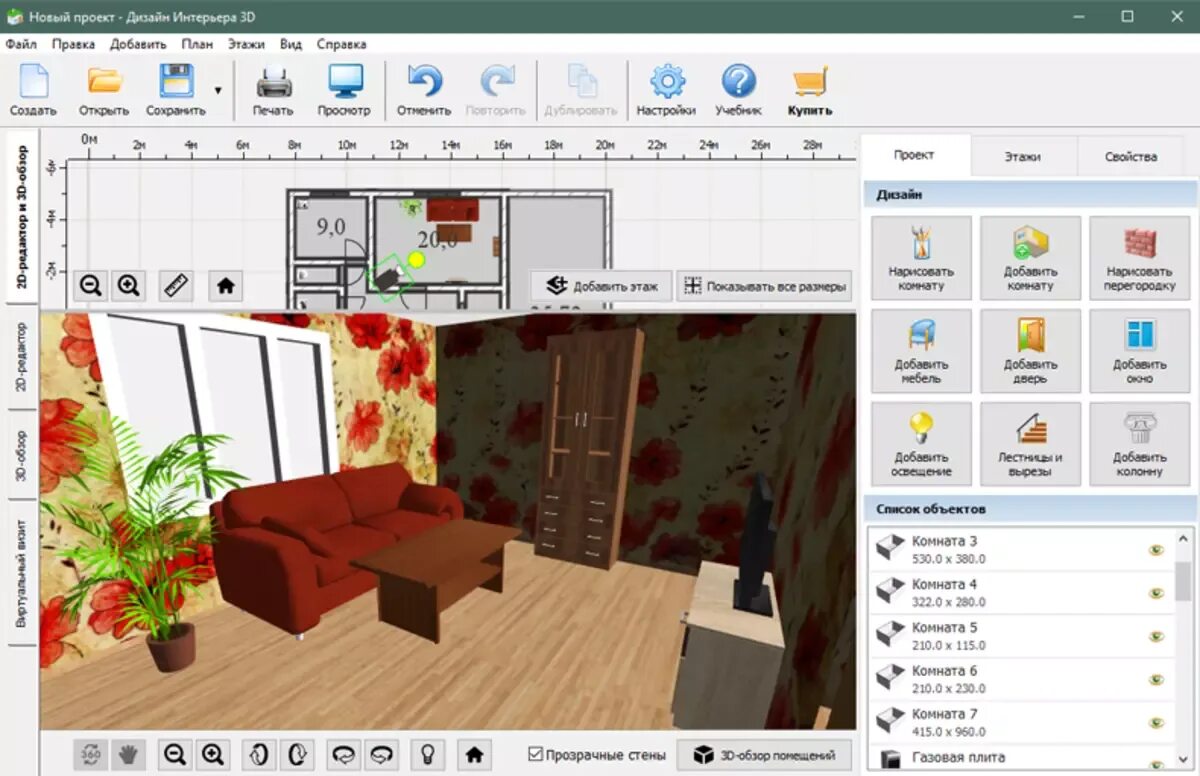Toggle visibility eye for Комната 3
This screenshot has height=776, width=1200.
(x=1156, y=550)
